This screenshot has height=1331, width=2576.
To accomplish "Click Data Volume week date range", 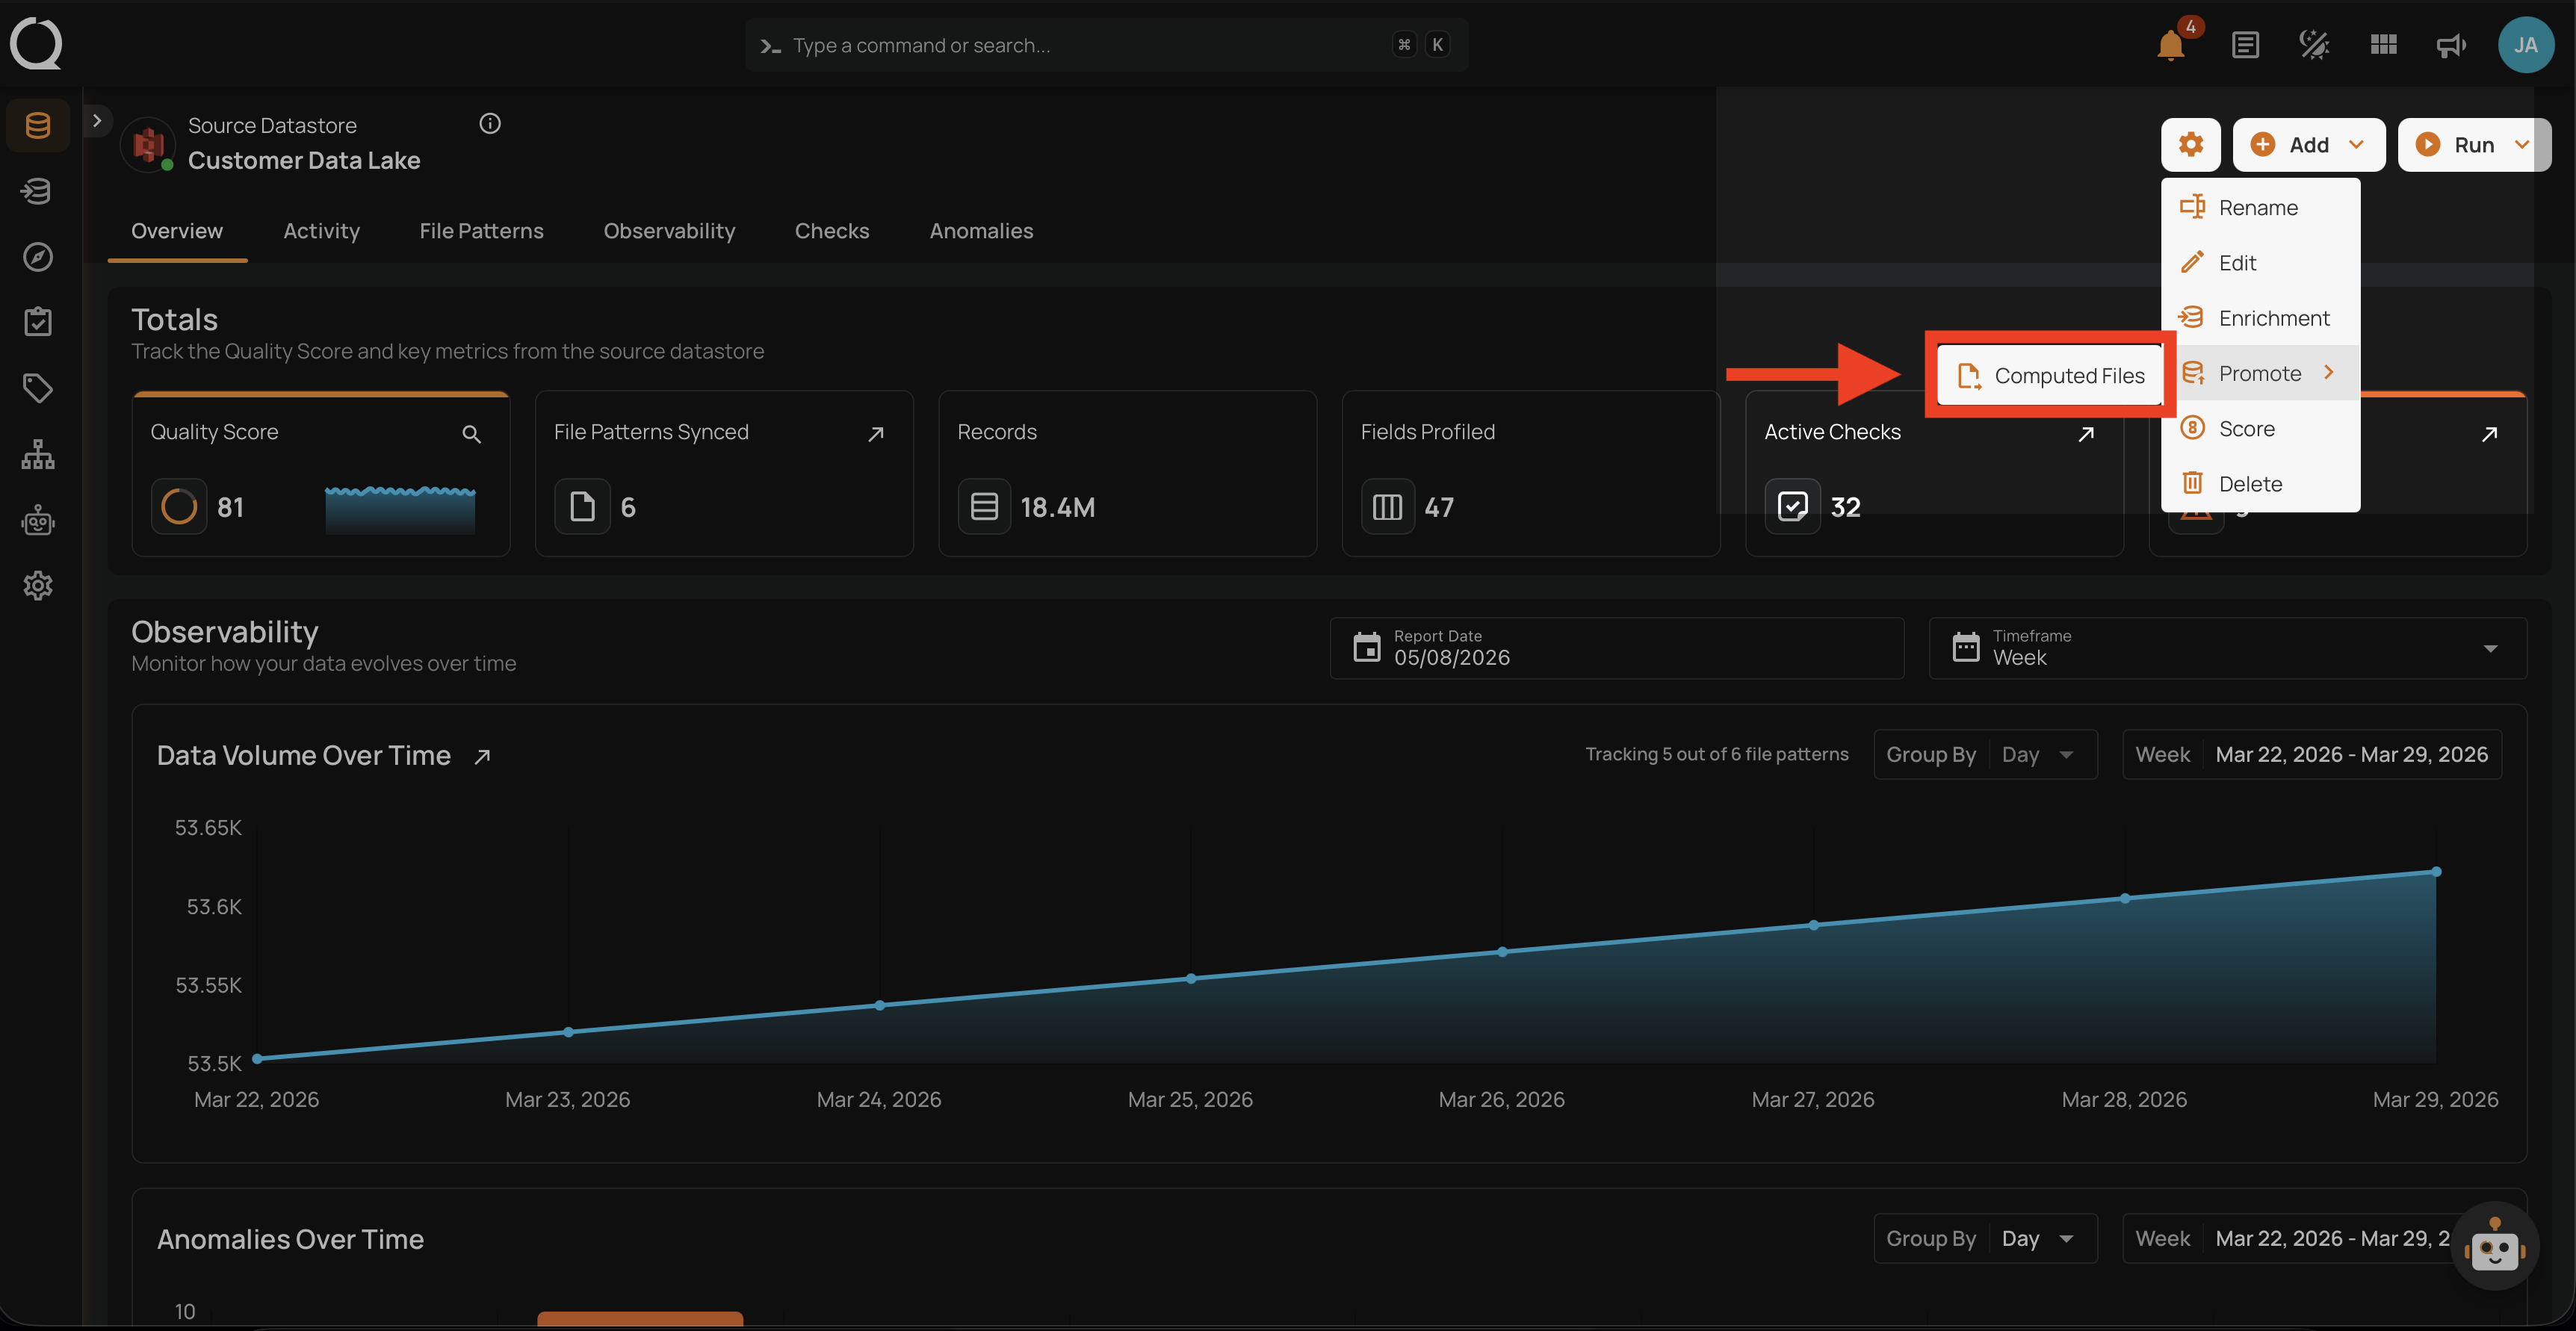I will (x=2312, y=755).
